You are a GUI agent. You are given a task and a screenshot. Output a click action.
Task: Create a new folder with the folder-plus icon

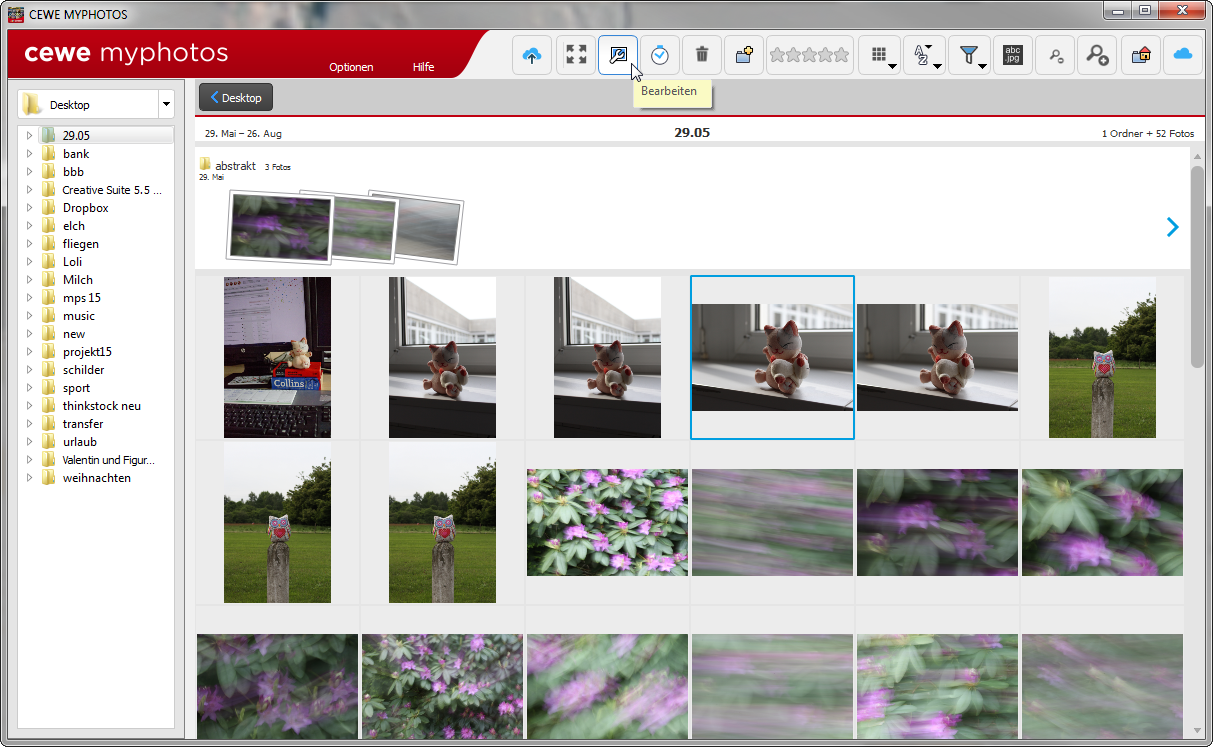pyautogui.click(x=744, y=55)
